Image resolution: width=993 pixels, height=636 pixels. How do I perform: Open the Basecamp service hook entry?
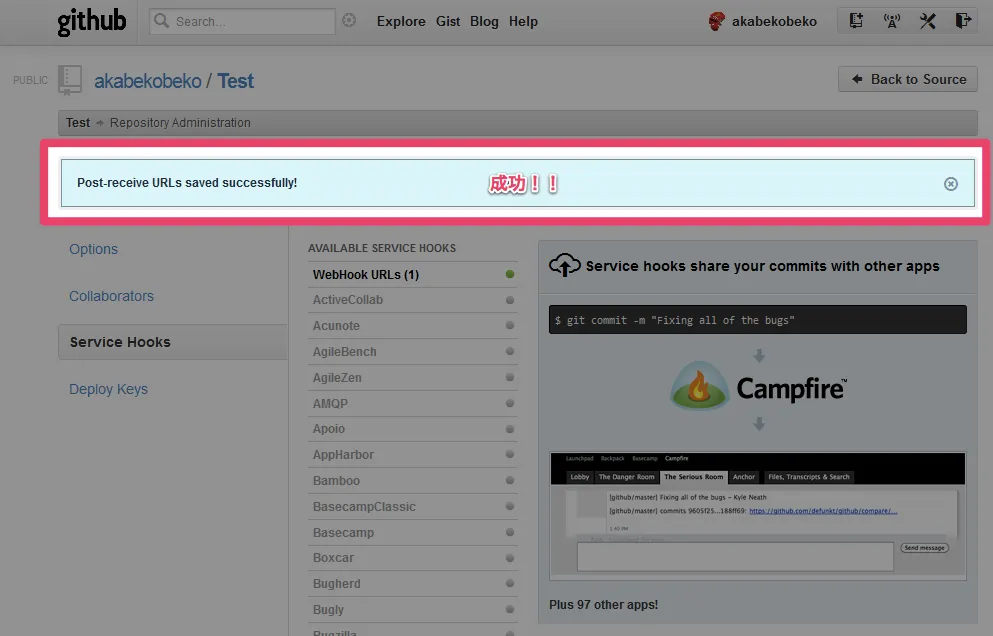[343, 533]
